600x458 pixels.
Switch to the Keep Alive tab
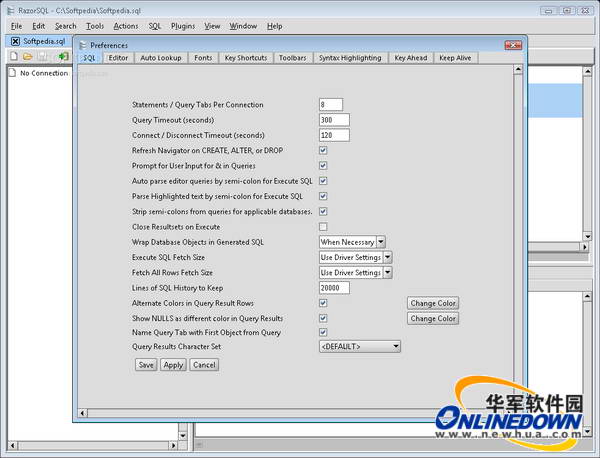[455, 58]
